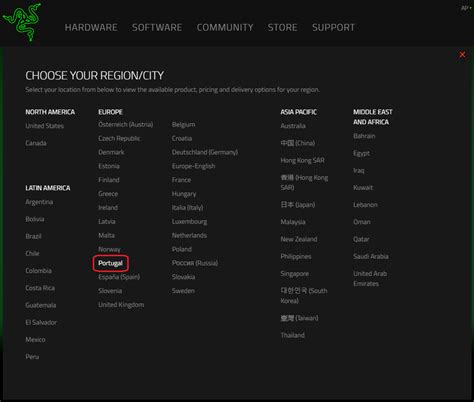Select United States region
Viewport: 474px width, 402px height.
click(x=45, y=126)
